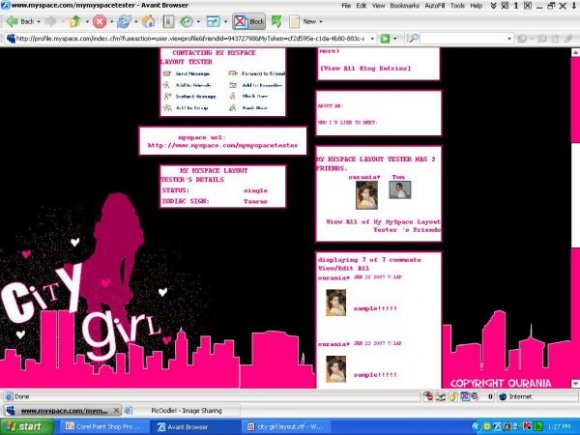This screenshot has height=435, width=580.
Task: Click the status bar red popup blocker icon
Action: click(x=428, y=397)
